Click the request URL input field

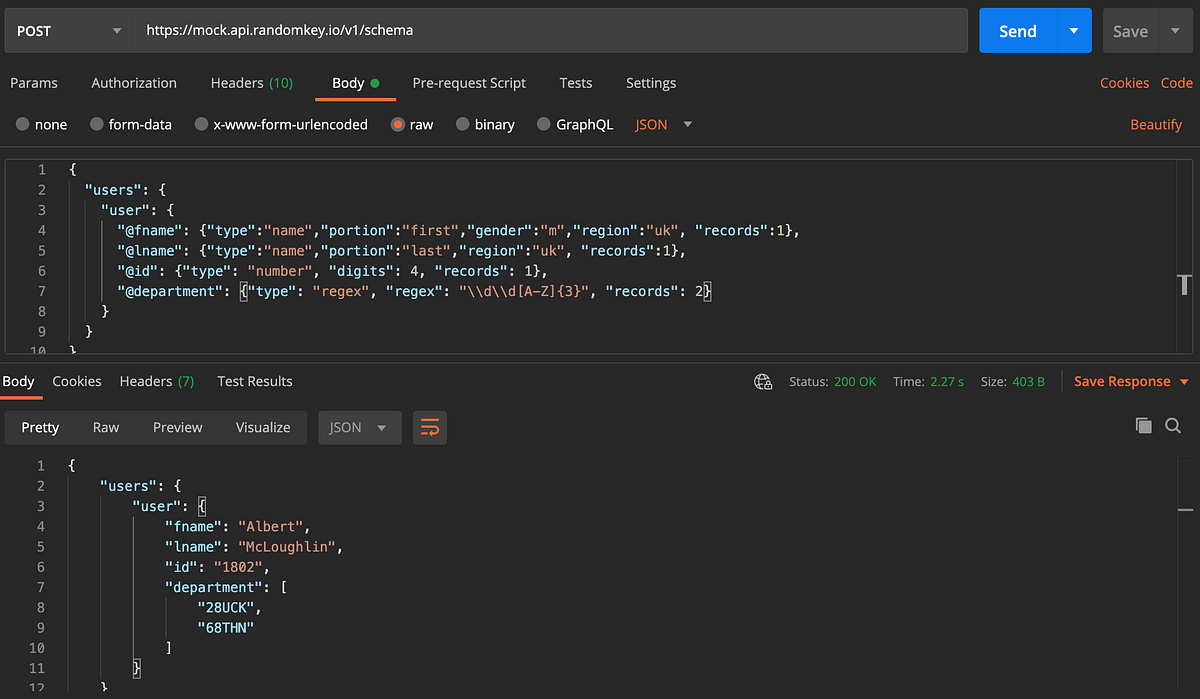(551, 31)
